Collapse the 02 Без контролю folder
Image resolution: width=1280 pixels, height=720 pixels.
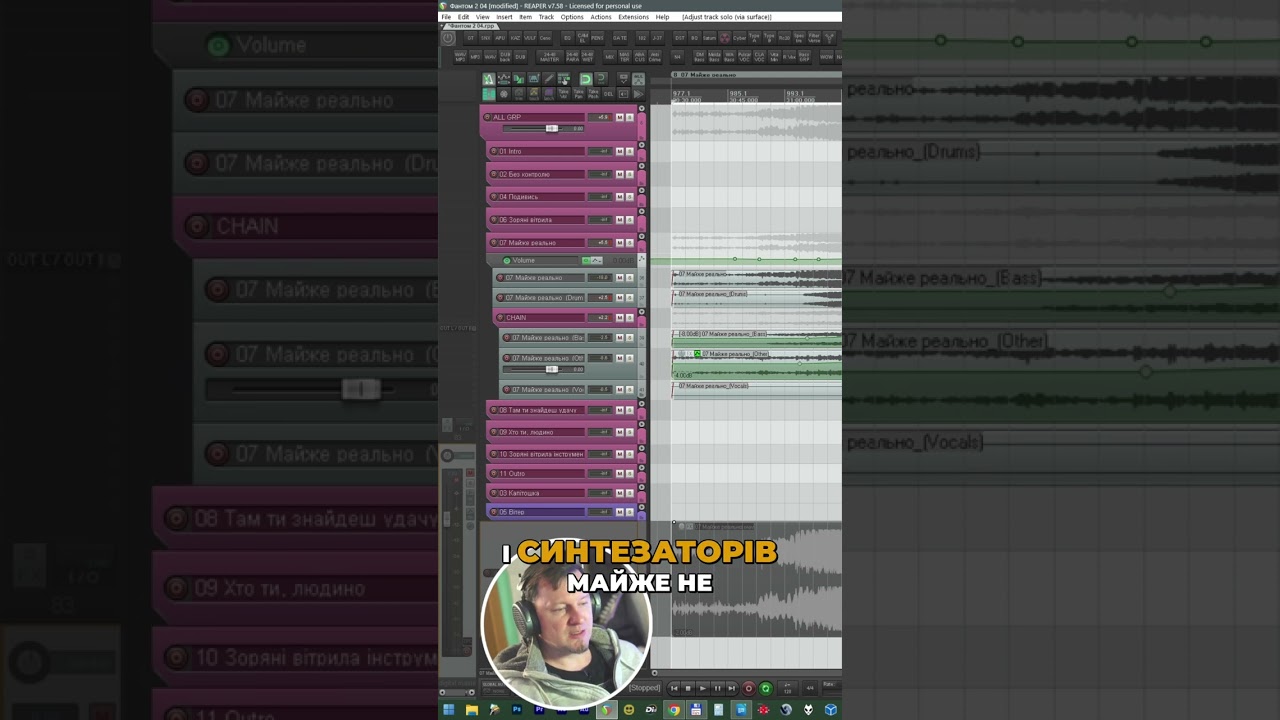[642, 166]
